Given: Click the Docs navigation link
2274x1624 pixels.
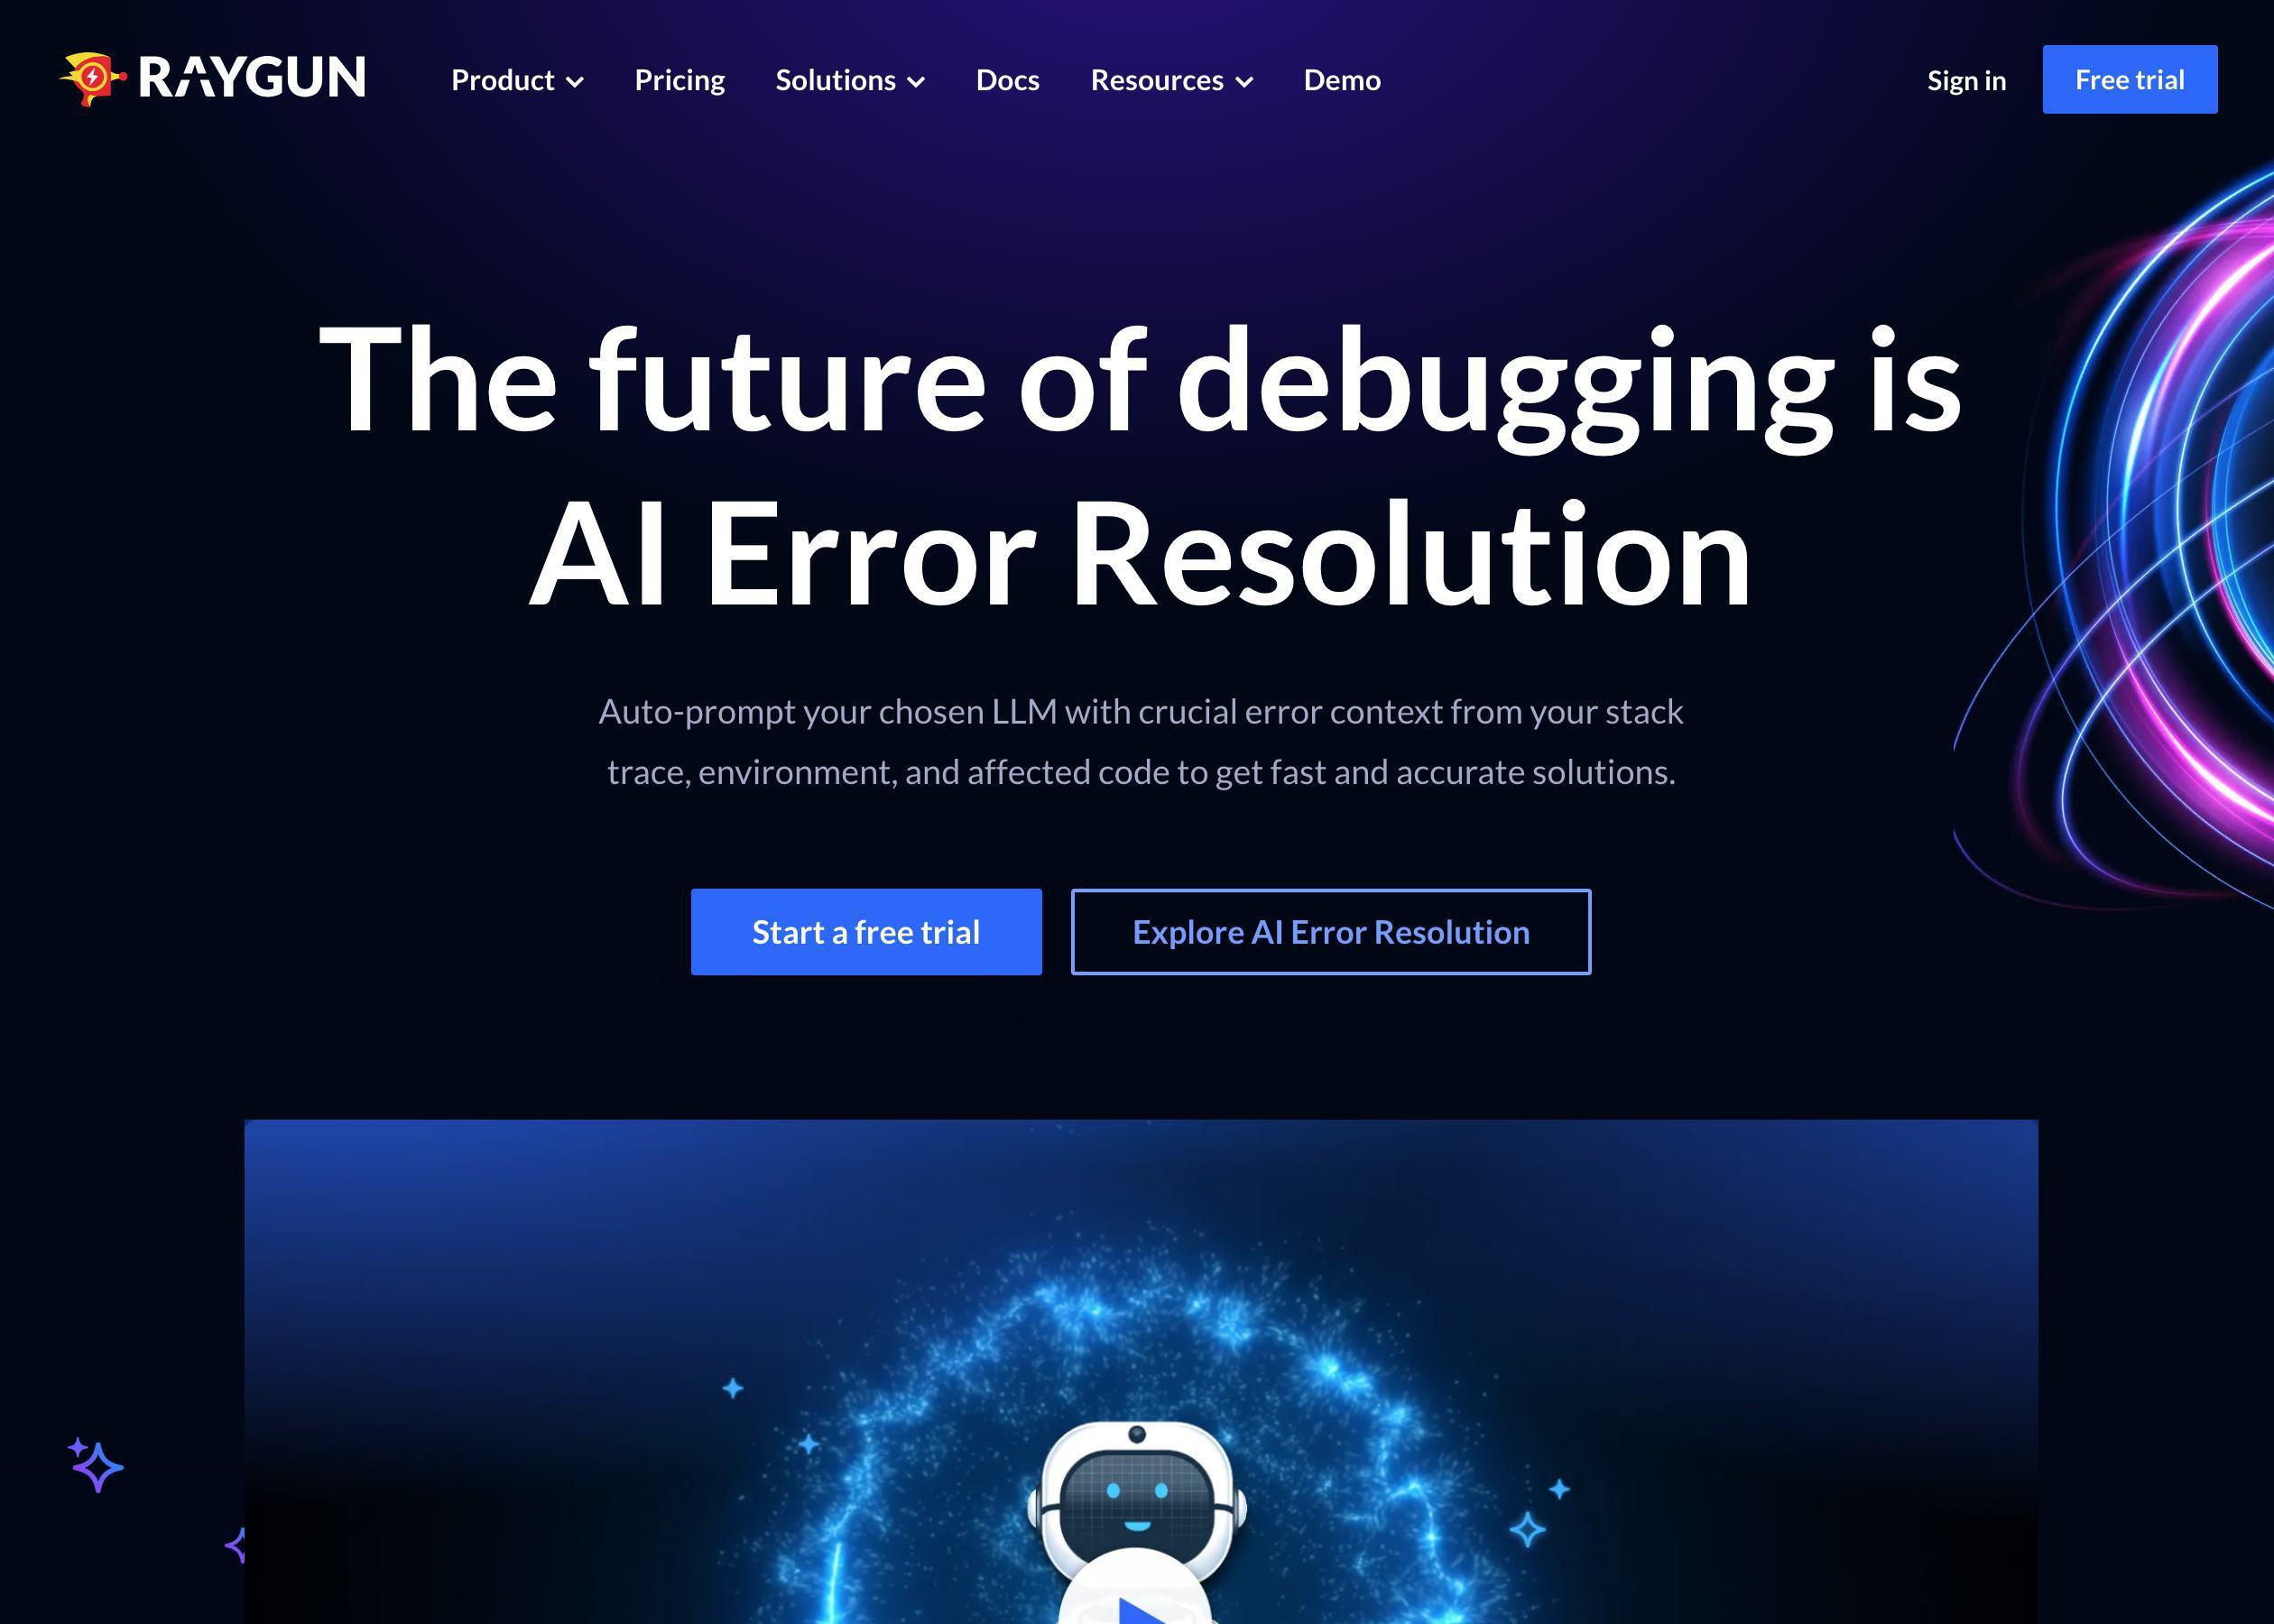Looking at the screenshot, I should point(1007,79).
